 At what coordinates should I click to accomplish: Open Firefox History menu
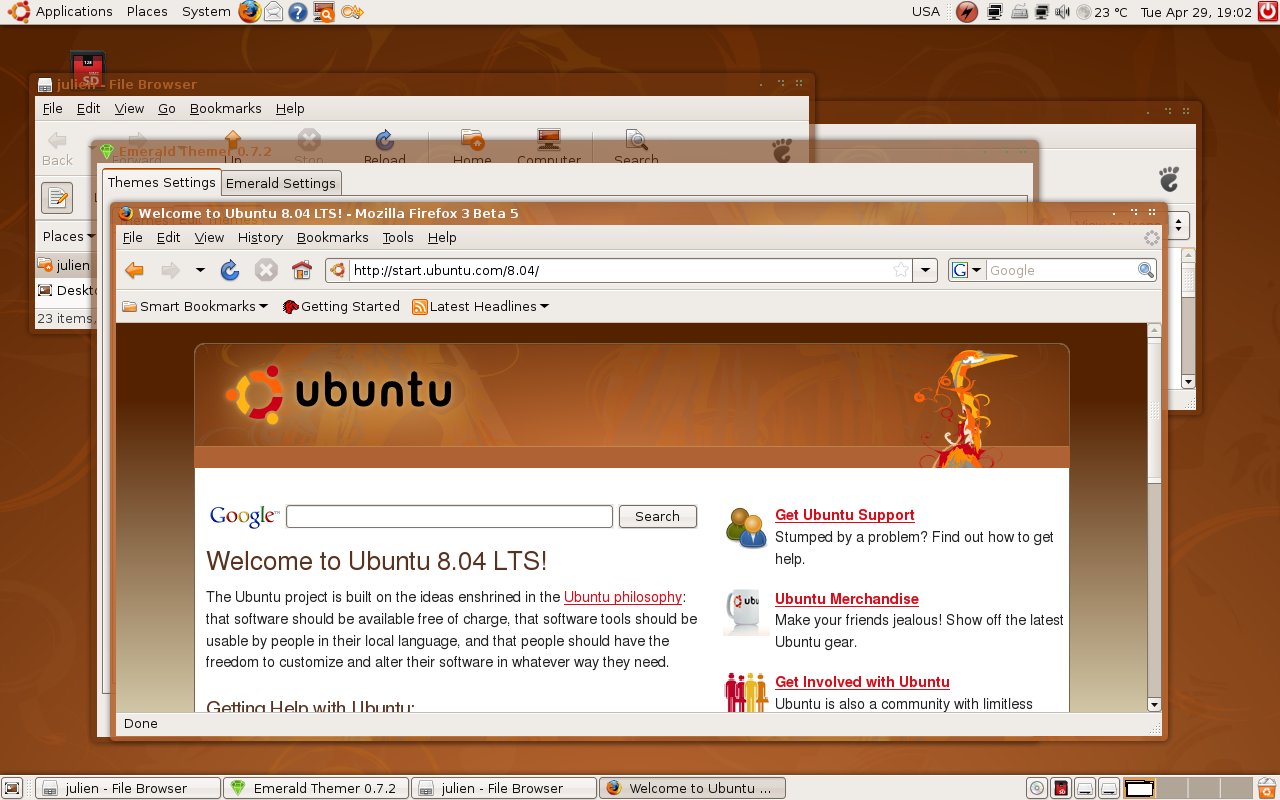click(260, 237)
